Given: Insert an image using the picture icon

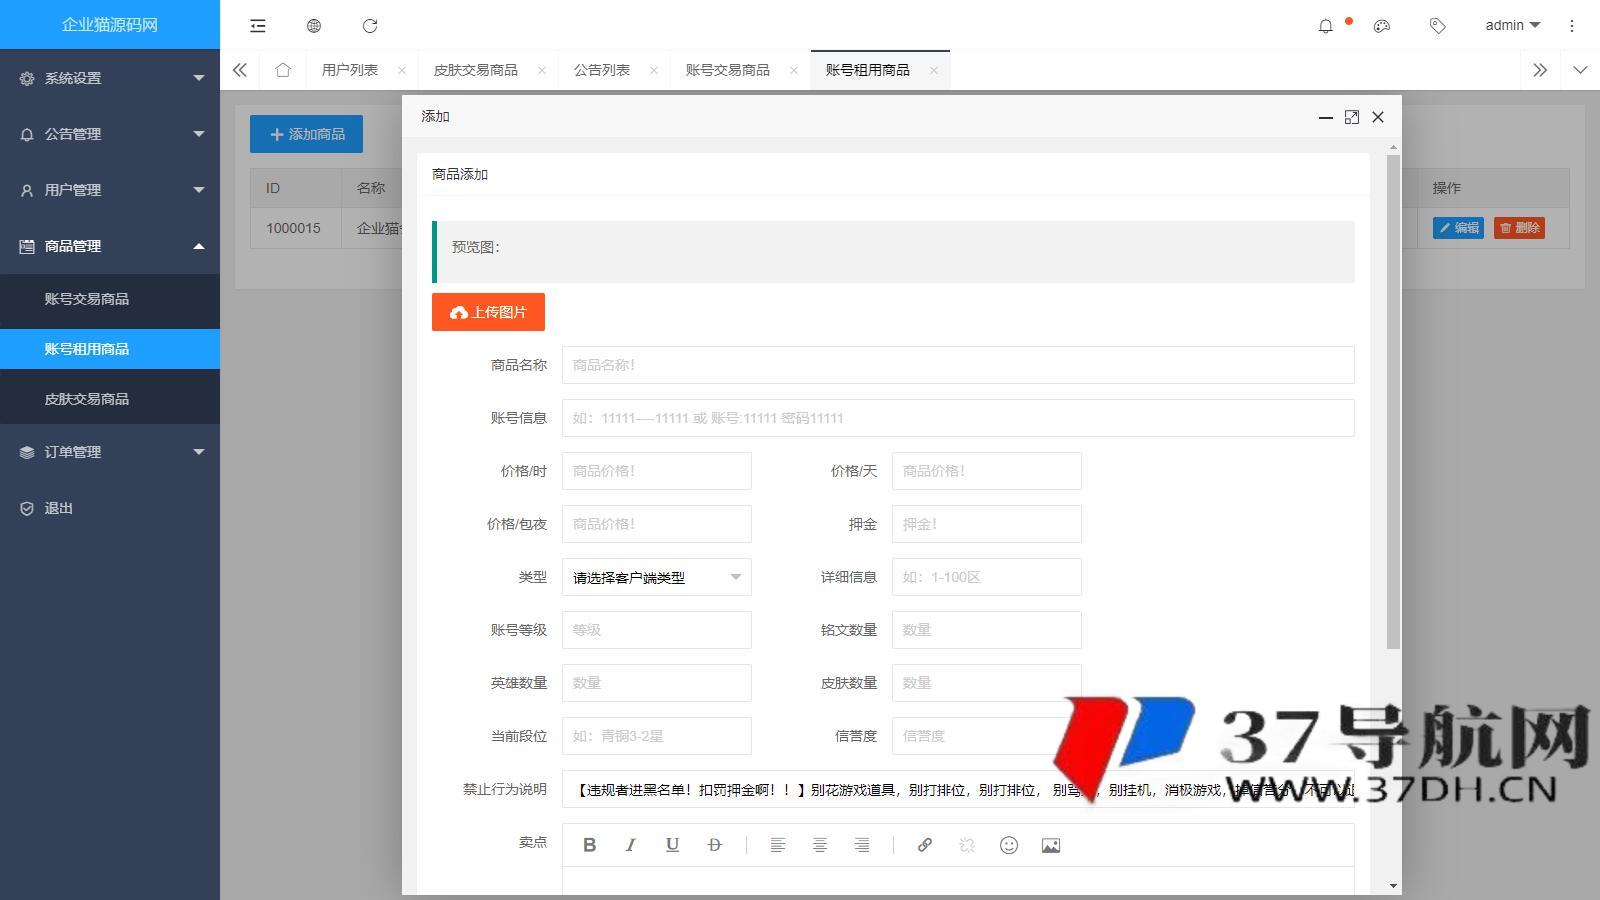Looking at the screenshot, I should pyautogui.click(x=1050, y=845).
